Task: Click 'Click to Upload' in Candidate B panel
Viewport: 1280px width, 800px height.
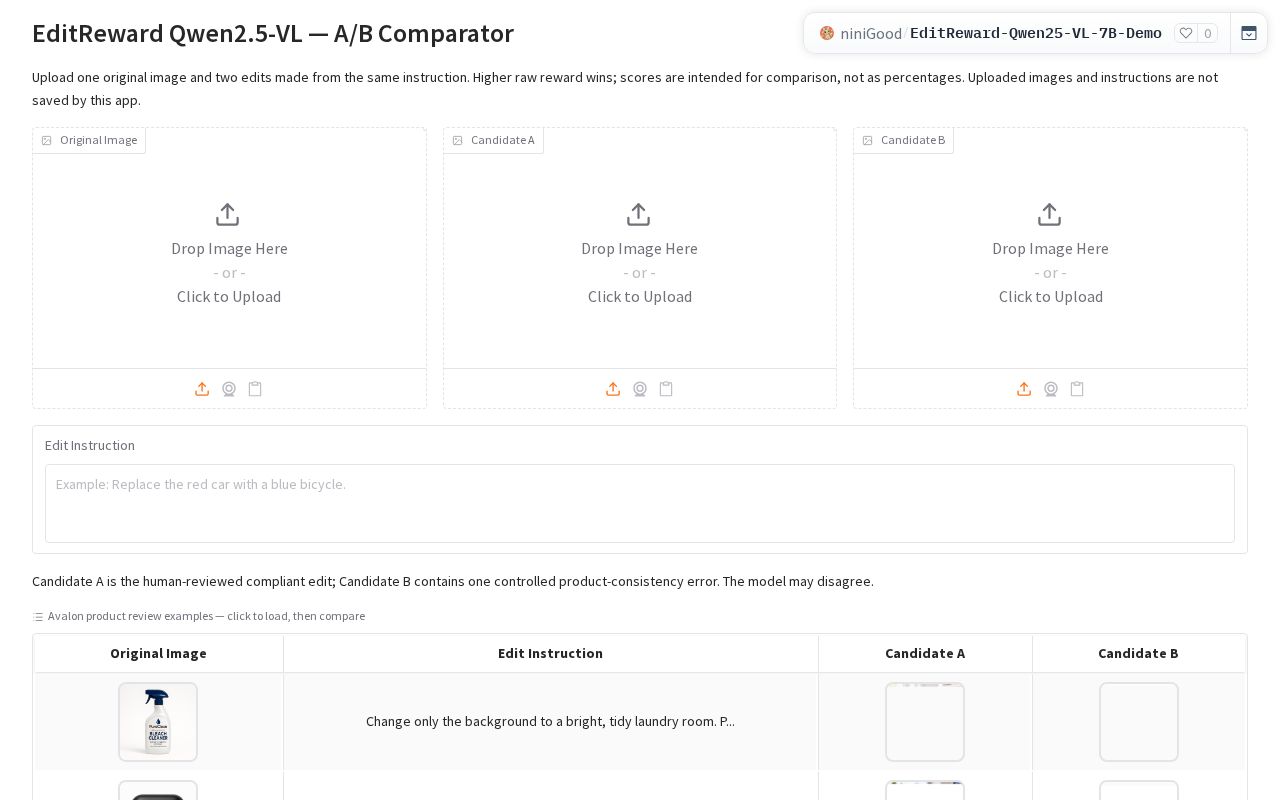Action: coord(1051,296)
